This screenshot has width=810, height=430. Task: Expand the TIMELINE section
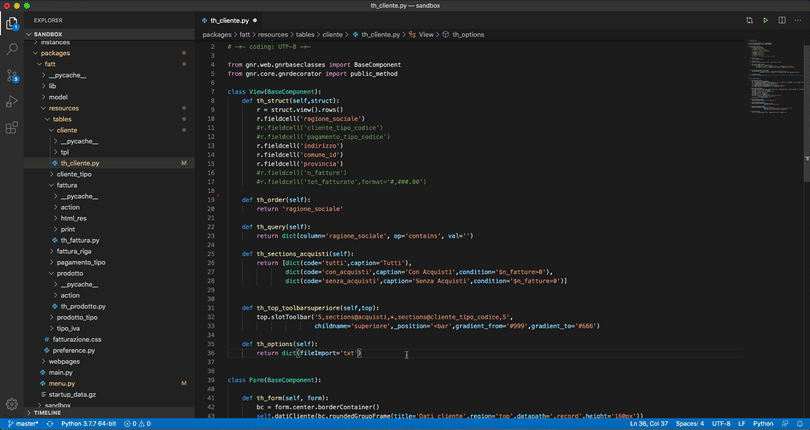[47, 412]
